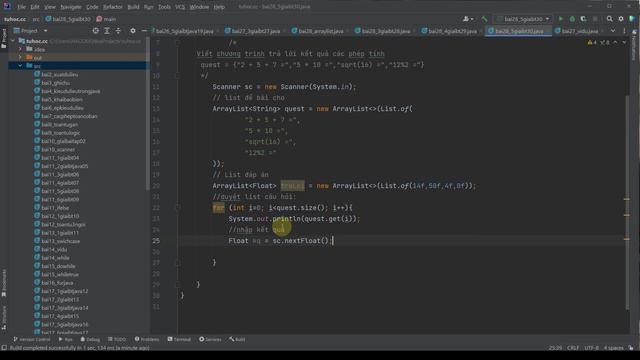This screenshot has height=360, width=640.
Task: Open the Bookmarks side tab
Action: point(4,283)
